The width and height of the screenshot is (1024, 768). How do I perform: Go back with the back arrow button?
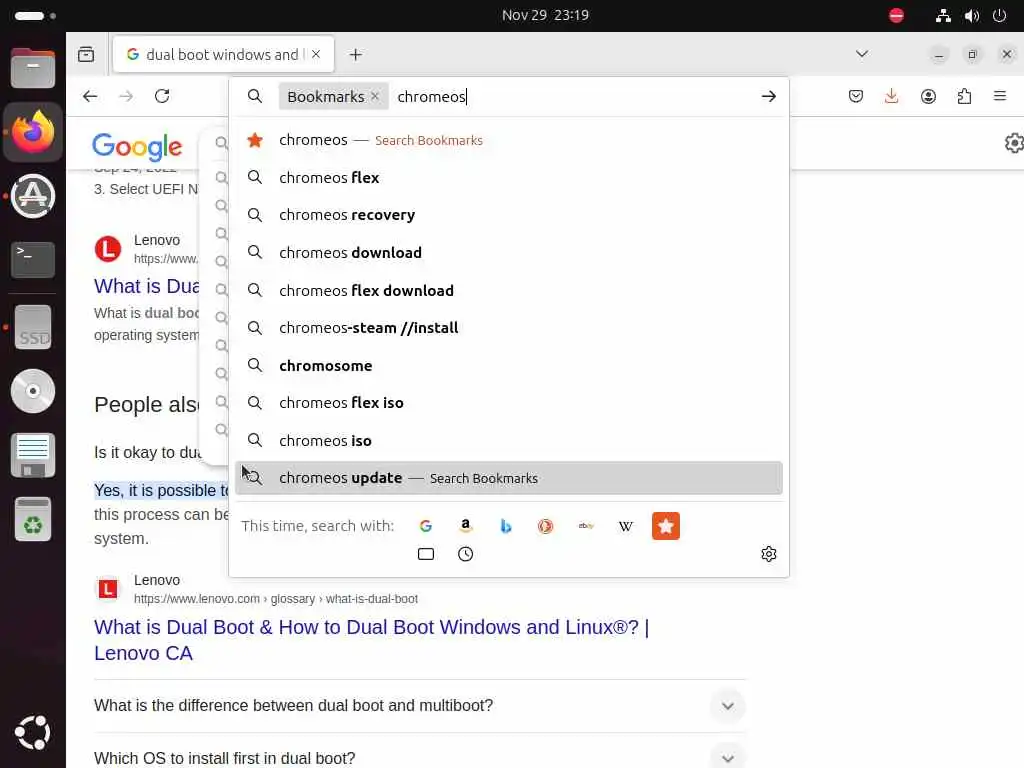tap(90, 97)
